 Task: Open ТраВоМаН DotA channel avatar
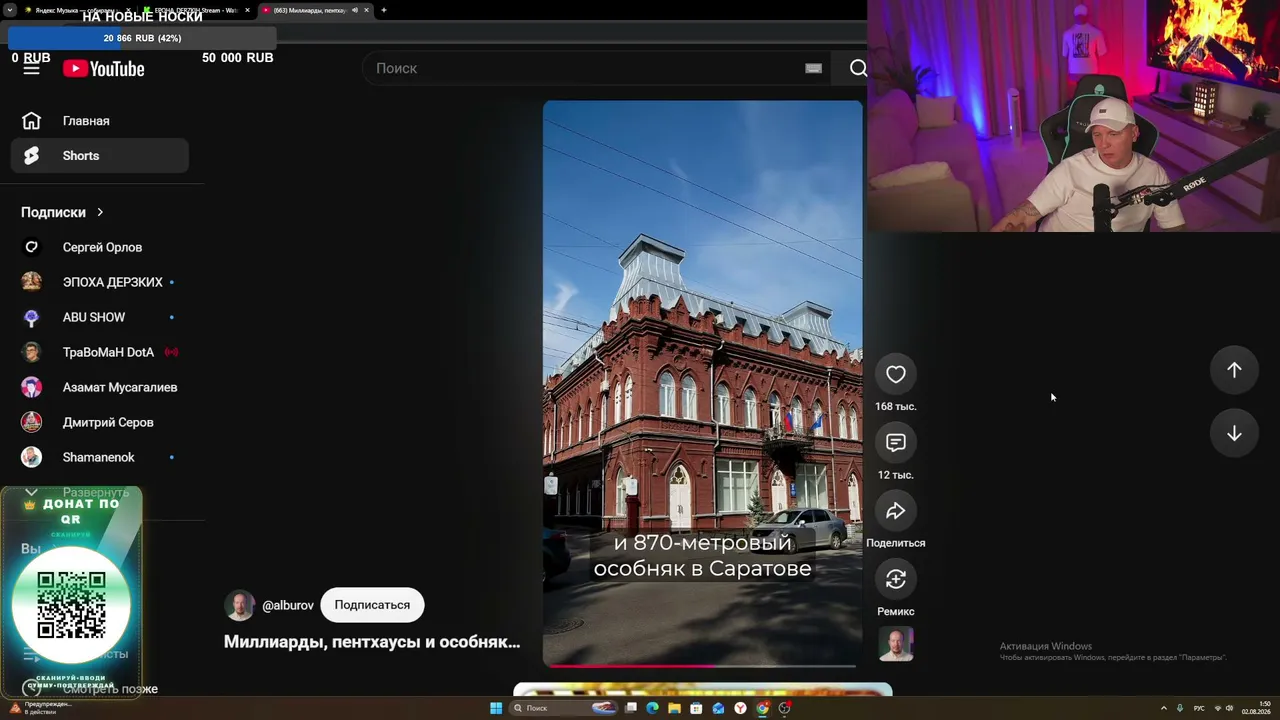(32, 352)
